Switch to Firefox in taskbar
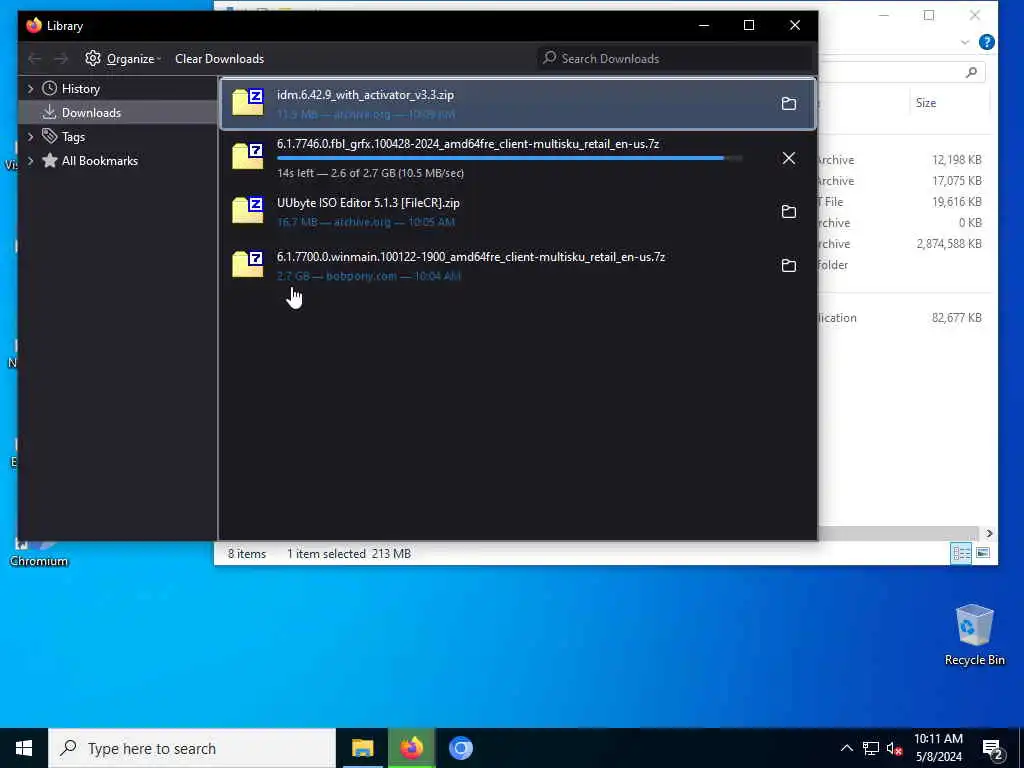Image resolution: width=1024 pixels, height=768 pixels. [x=411, y=748]
